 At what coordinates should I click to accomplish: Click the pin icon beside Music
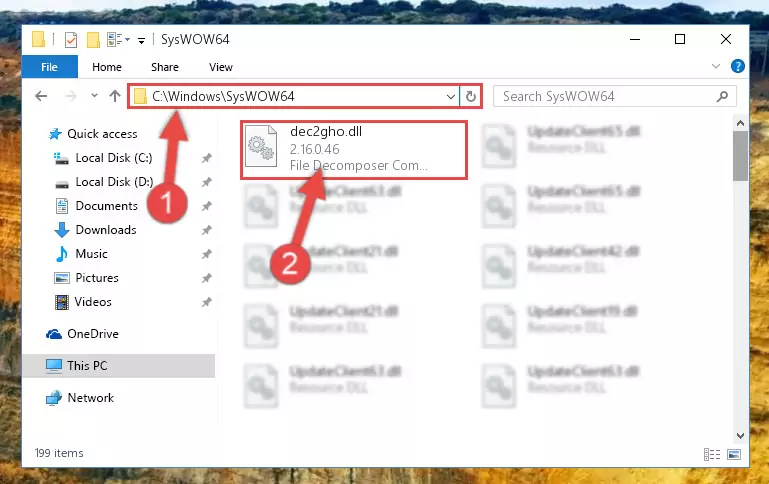tap(206, 255)
